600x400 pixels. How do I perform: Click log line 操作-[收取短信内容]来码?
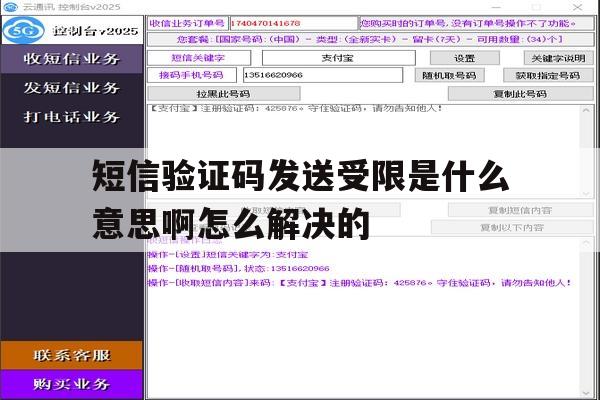pos(359,283)
